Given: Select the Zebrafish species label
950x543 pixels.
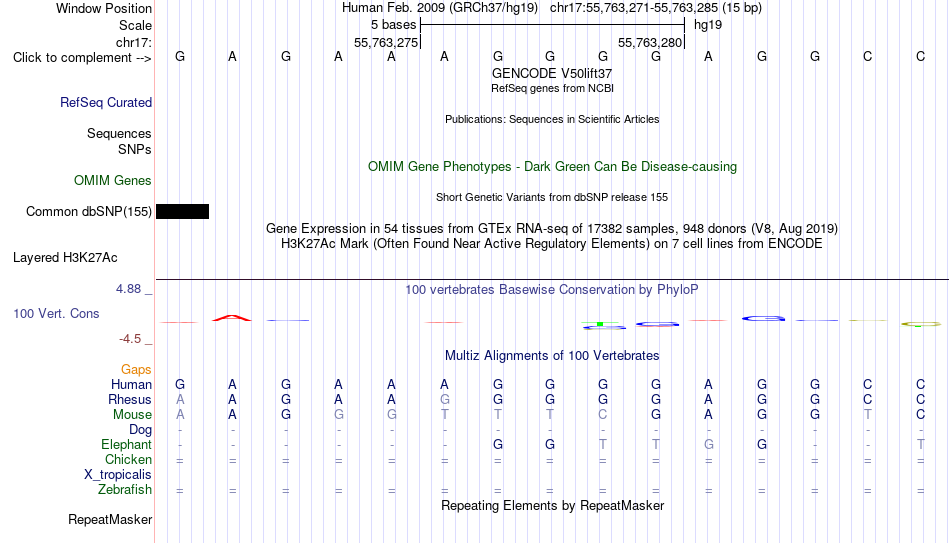Looking at the screenshot, I should point(125,490).
